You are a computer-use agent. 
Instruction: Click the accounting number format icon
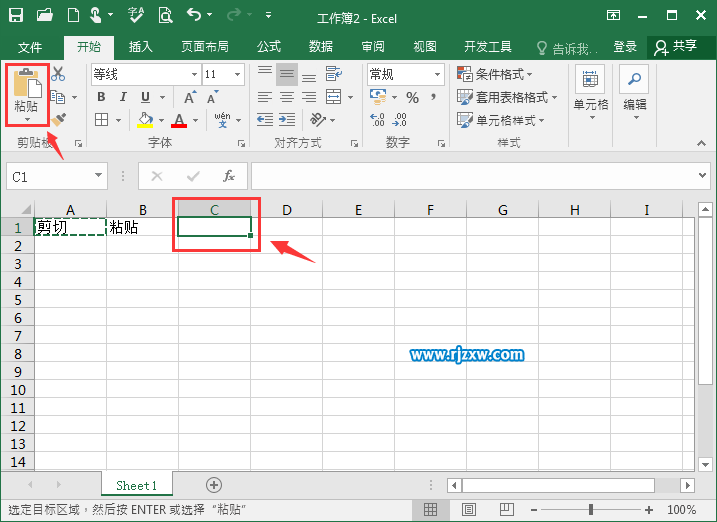378,96
